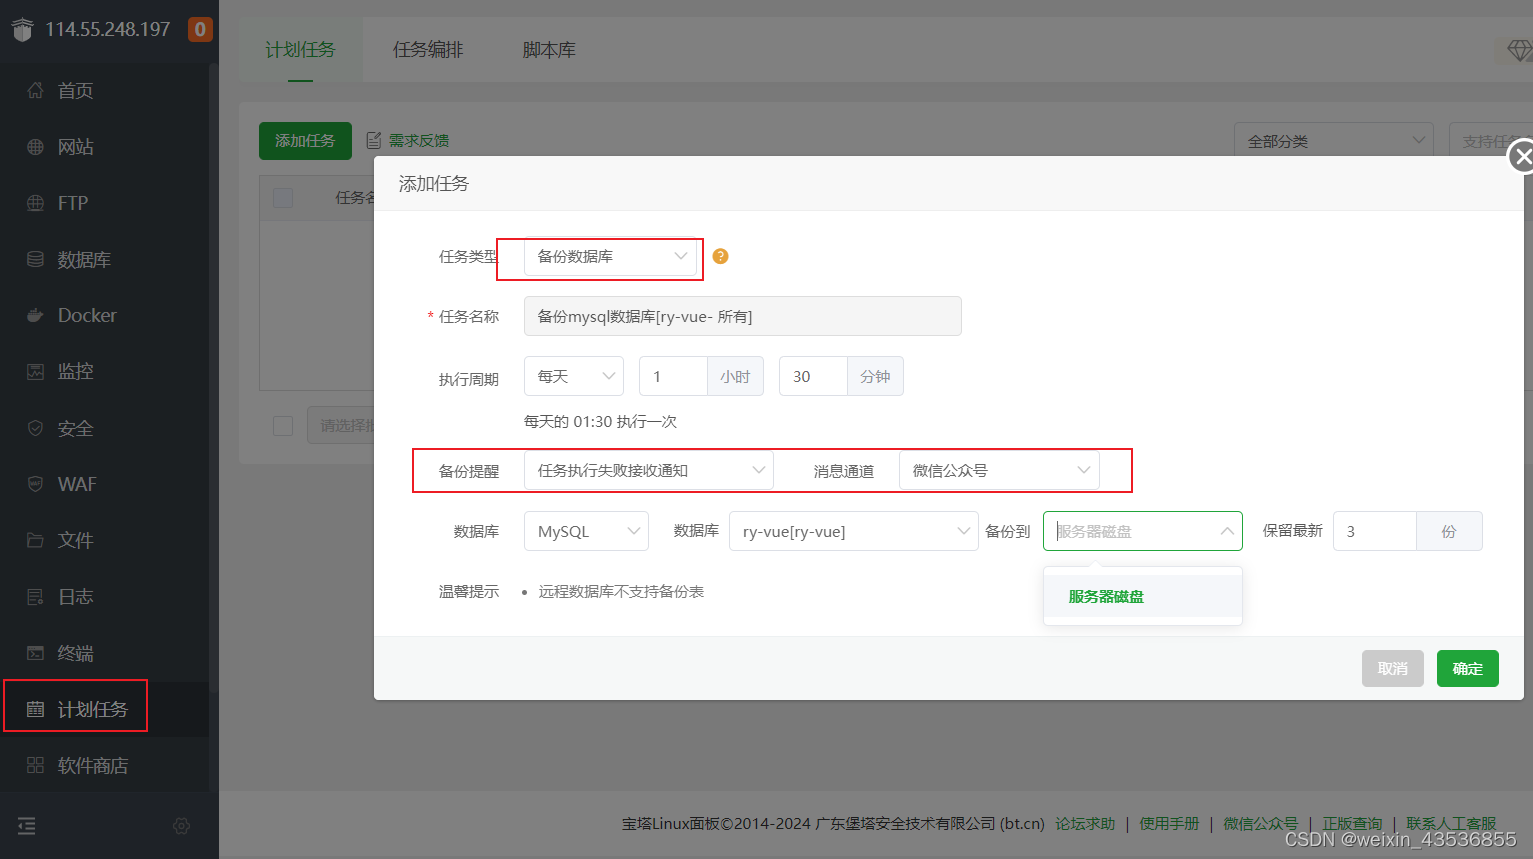
Task: Open the 微信公众号 footer link
Action: (1260, 823)
